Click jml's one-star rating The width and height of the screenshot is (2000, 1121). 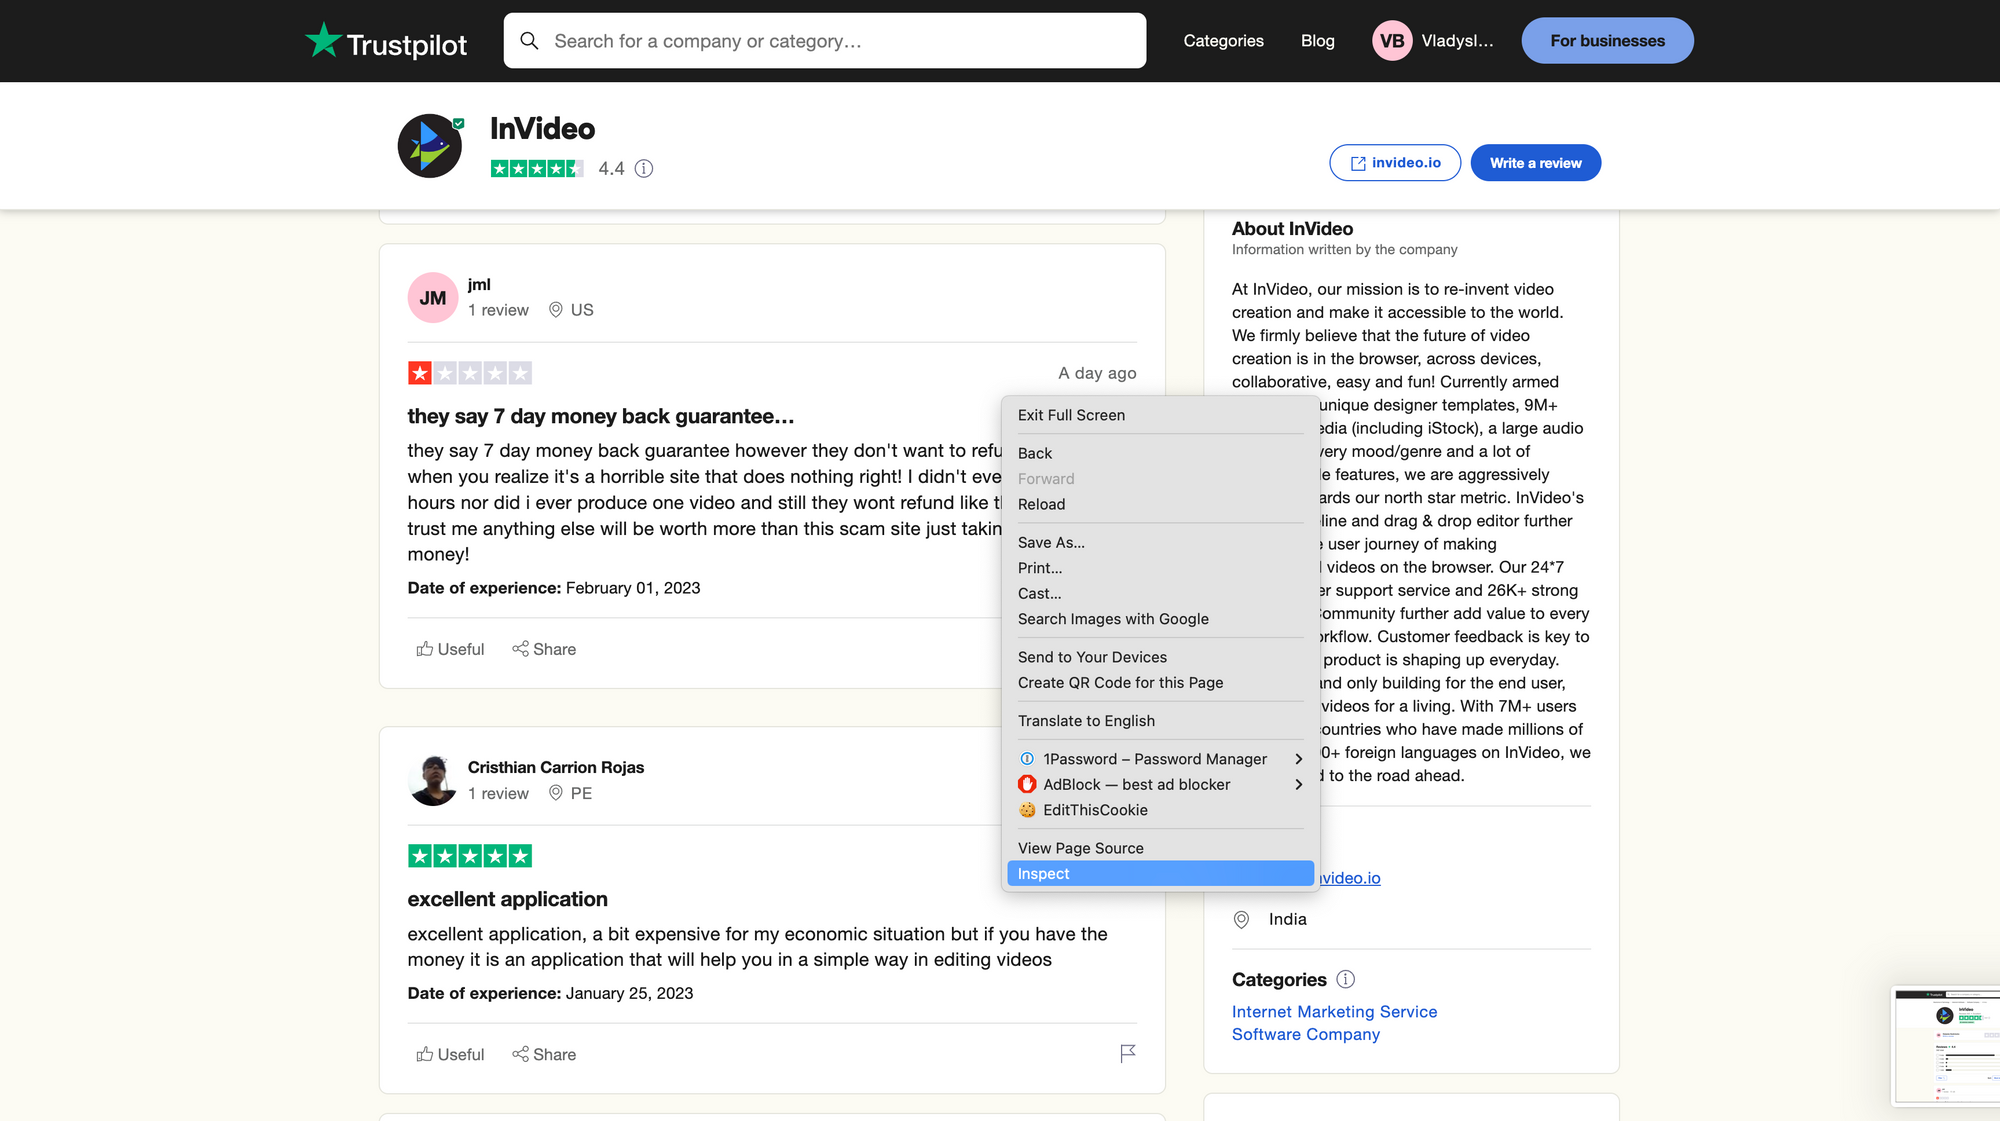(470, 373)
